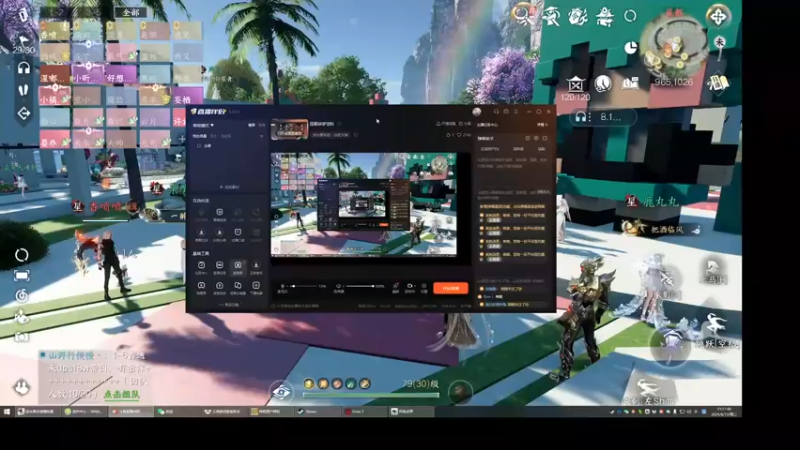Click the highlighted third basic tools icon
This screenshot has width=800, height=450.
pos(238,266)
